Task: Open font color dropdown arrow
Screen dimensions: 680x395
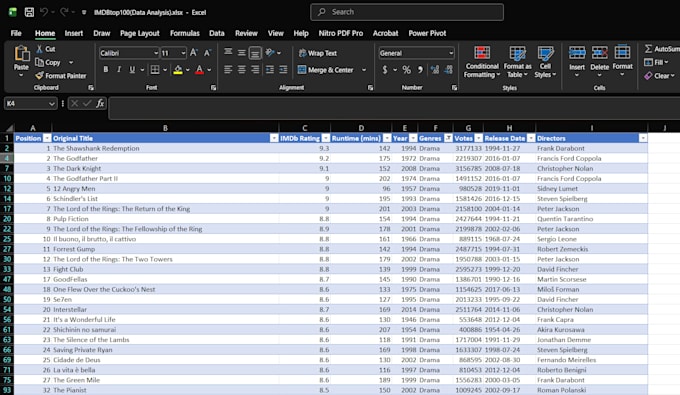Action: point(209,70)
